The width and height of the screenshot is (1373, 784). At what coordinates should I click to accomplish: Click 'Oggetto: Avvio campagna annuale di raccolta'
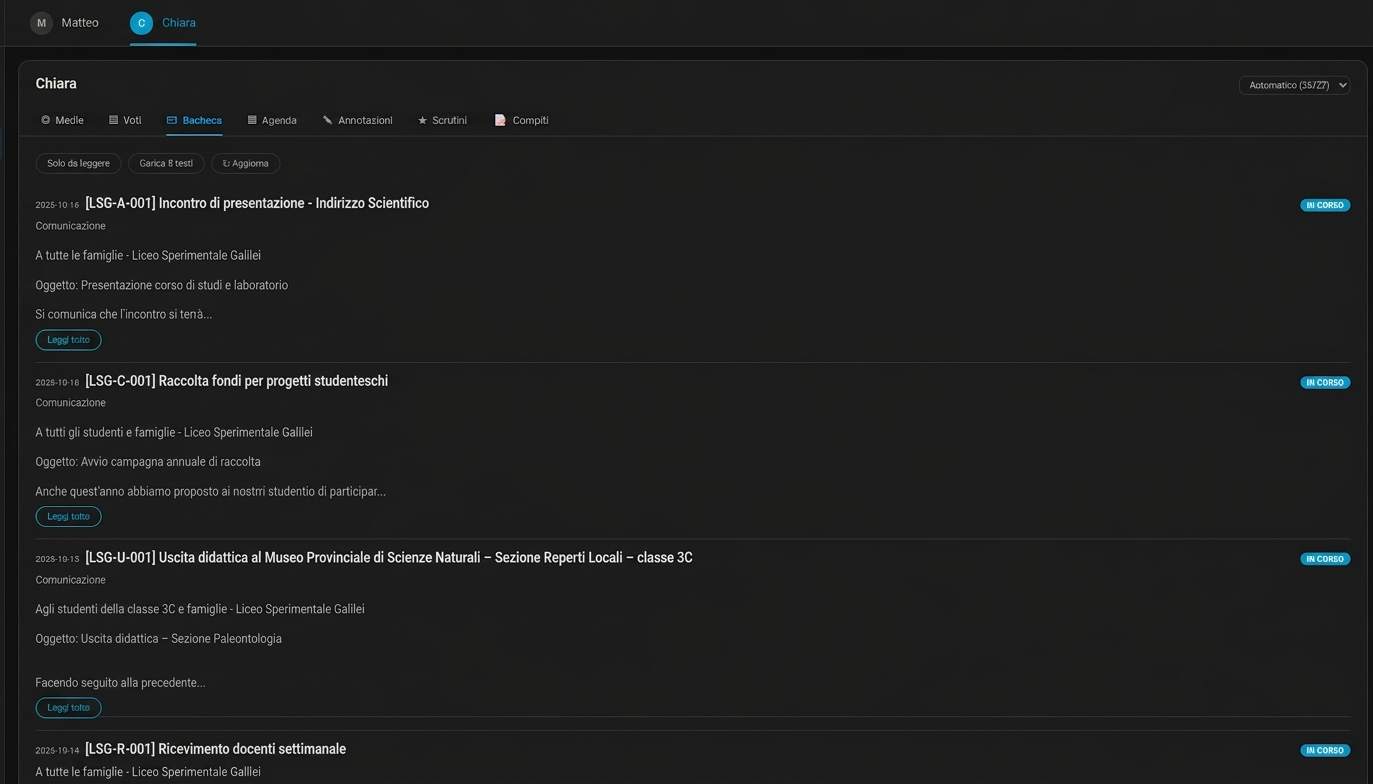pyautogui.click(x=148, y=462)
